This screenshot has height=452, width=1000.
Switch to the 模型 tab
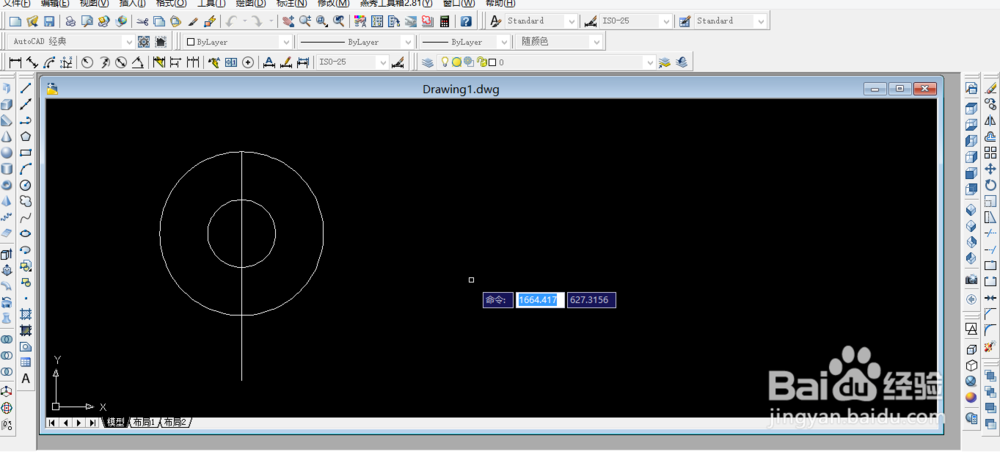(115, 422)
